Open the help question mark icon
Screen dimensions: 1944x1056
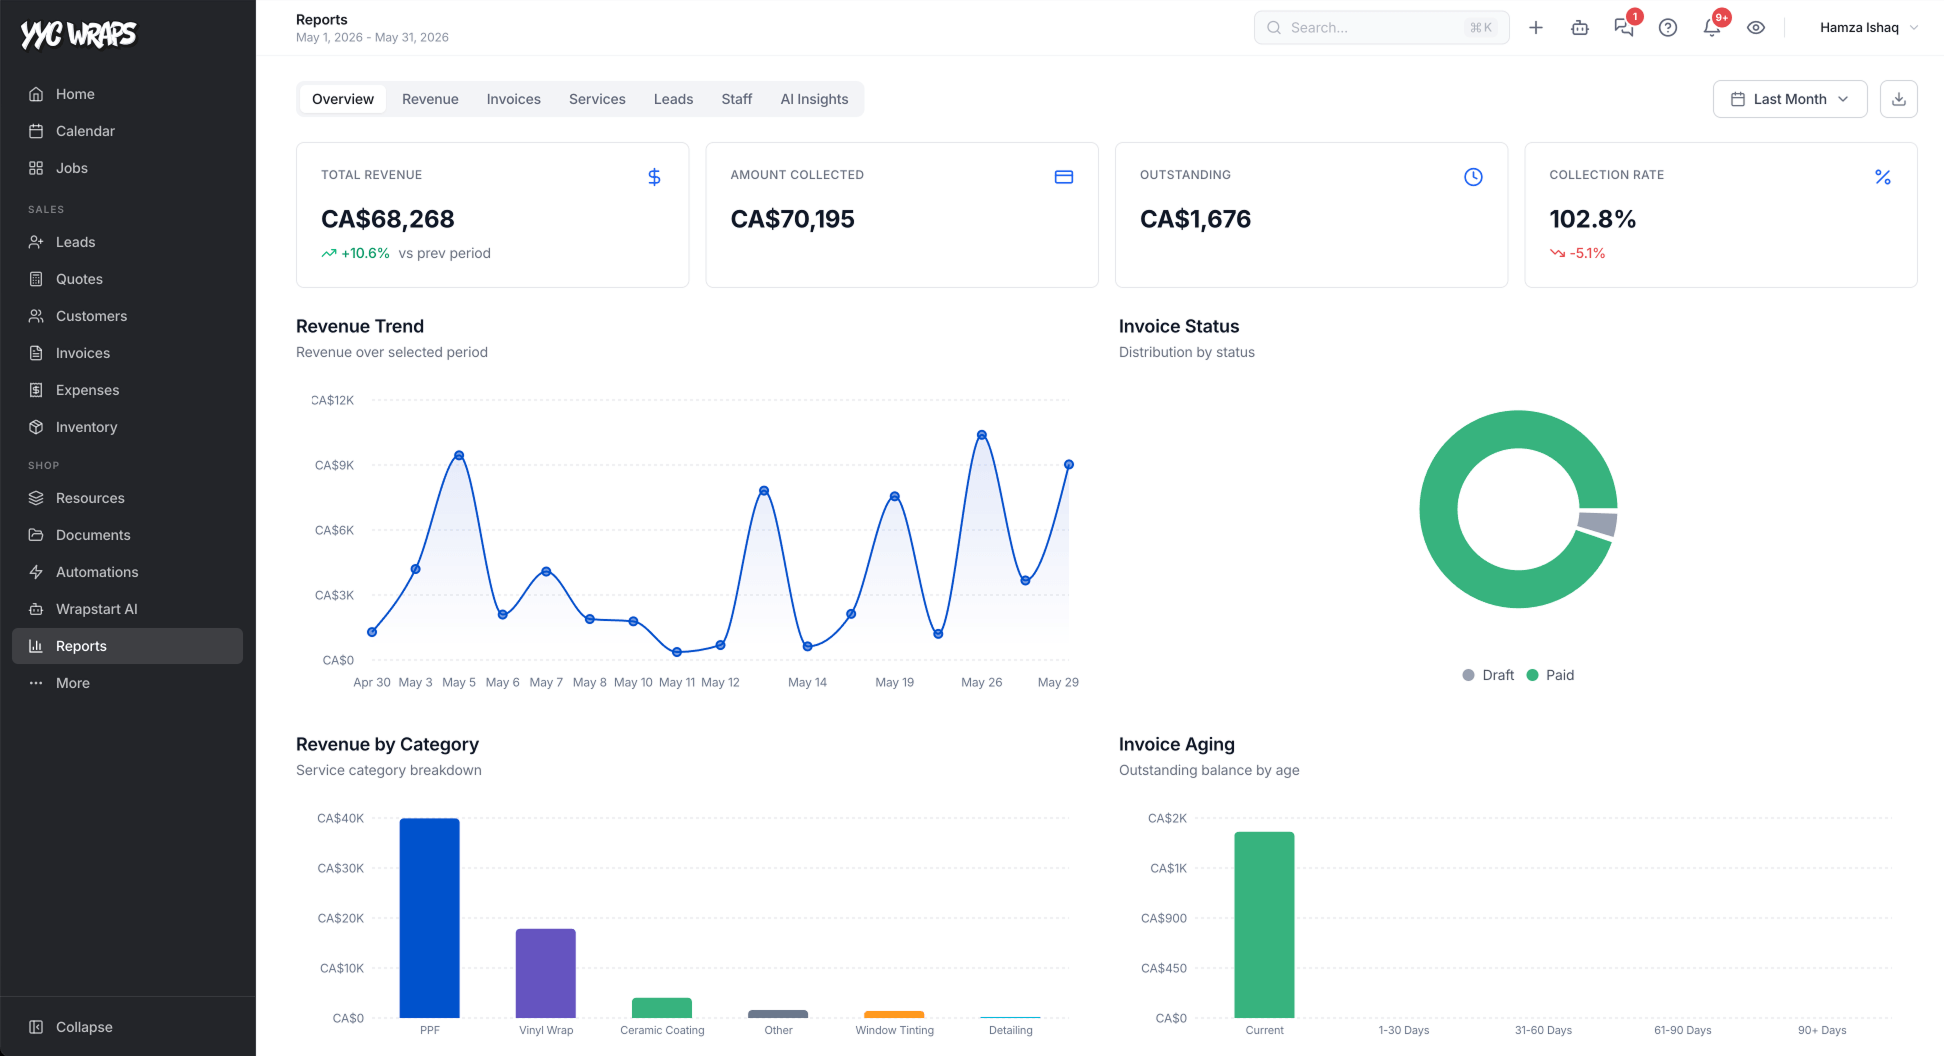[x=1668, y=28]
